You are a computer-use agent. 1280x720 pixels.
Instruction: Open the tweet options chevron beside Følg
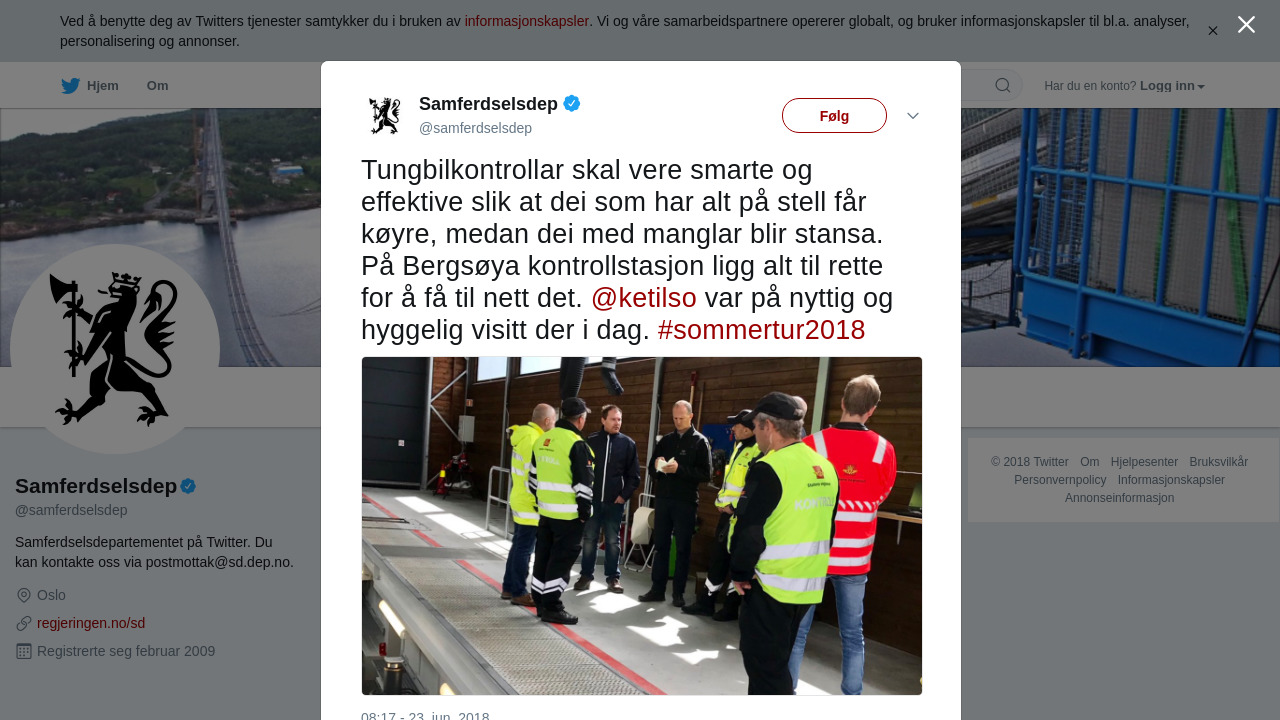[913, 116]
